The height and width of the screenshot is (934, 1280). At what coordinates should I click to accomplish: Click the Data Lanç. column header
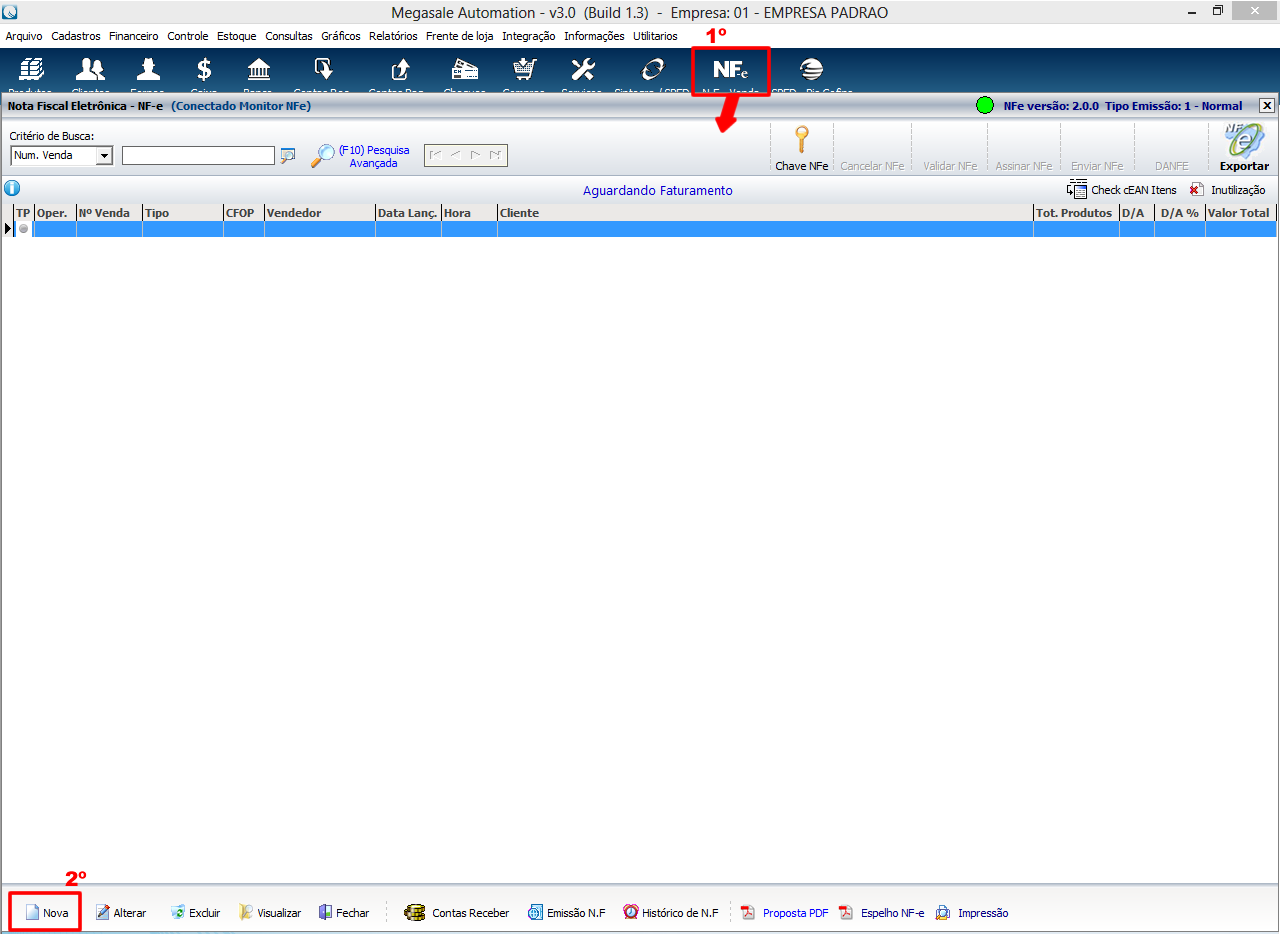tap(408, 213)
